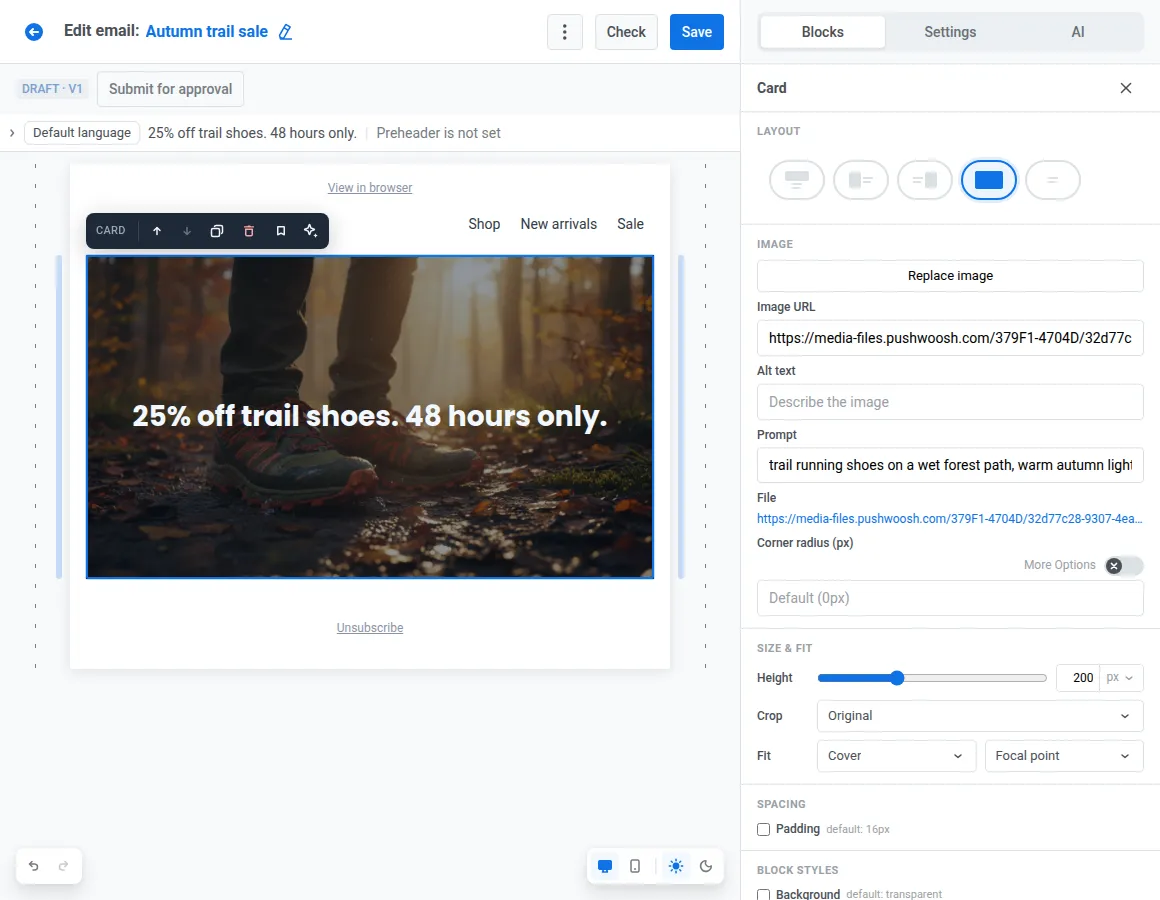Click the Check button
This screenshot has height=900, width=1160.
(626, 32)
